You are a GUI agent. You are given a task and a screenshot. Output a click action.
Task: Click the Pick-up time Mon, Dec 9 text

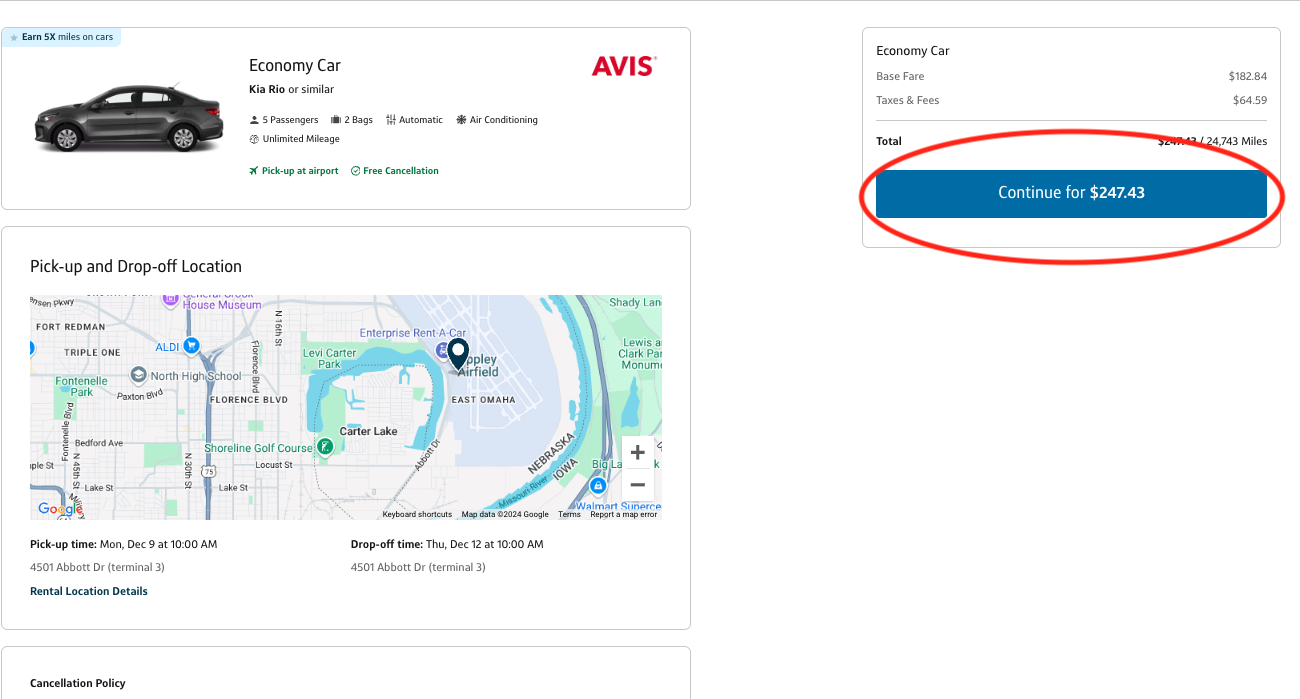tap(124, 544)
